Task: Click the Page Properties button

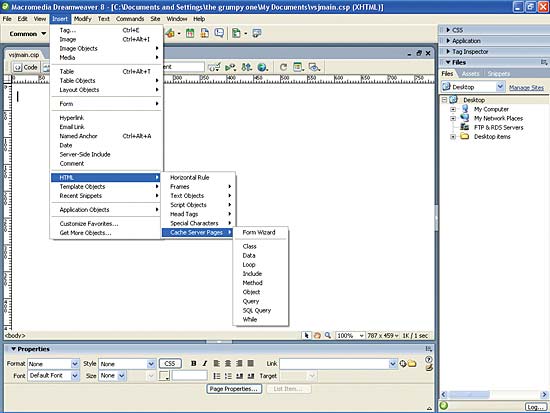Action: [x=234, y=389]
